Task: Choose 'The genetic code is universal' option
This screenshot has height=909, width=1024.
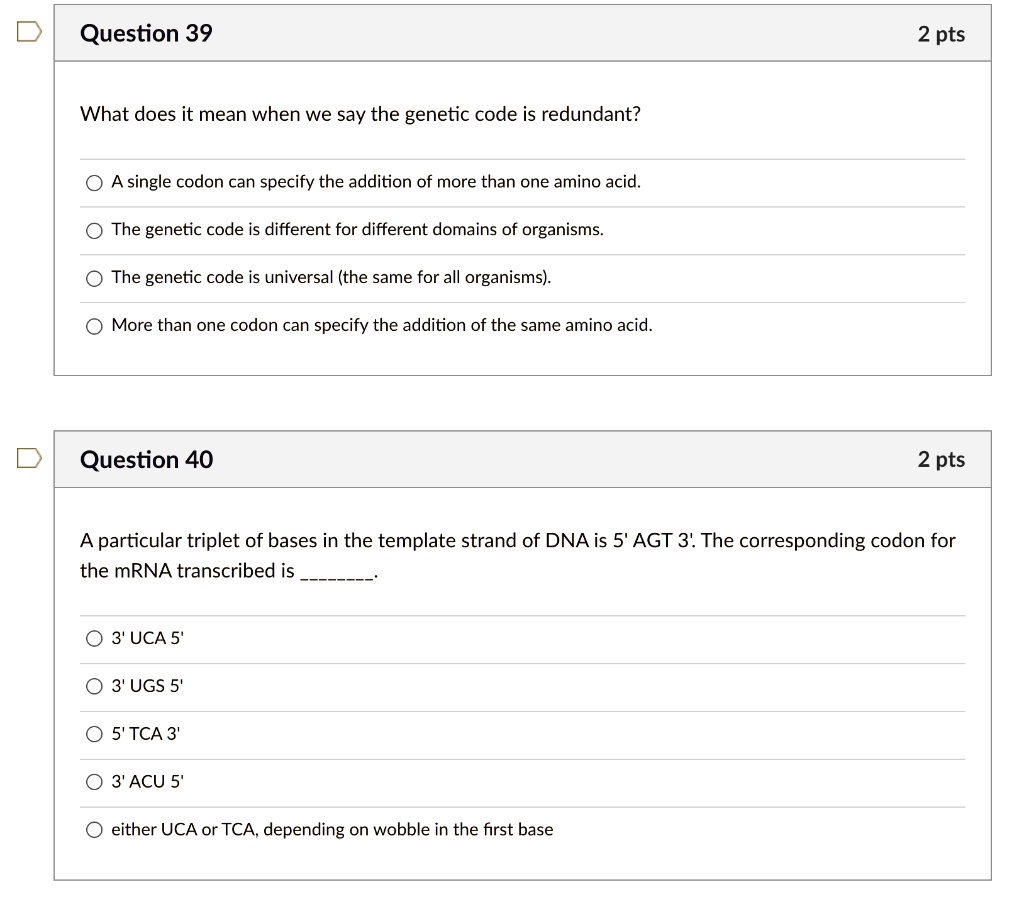Action: pos(94,278)
